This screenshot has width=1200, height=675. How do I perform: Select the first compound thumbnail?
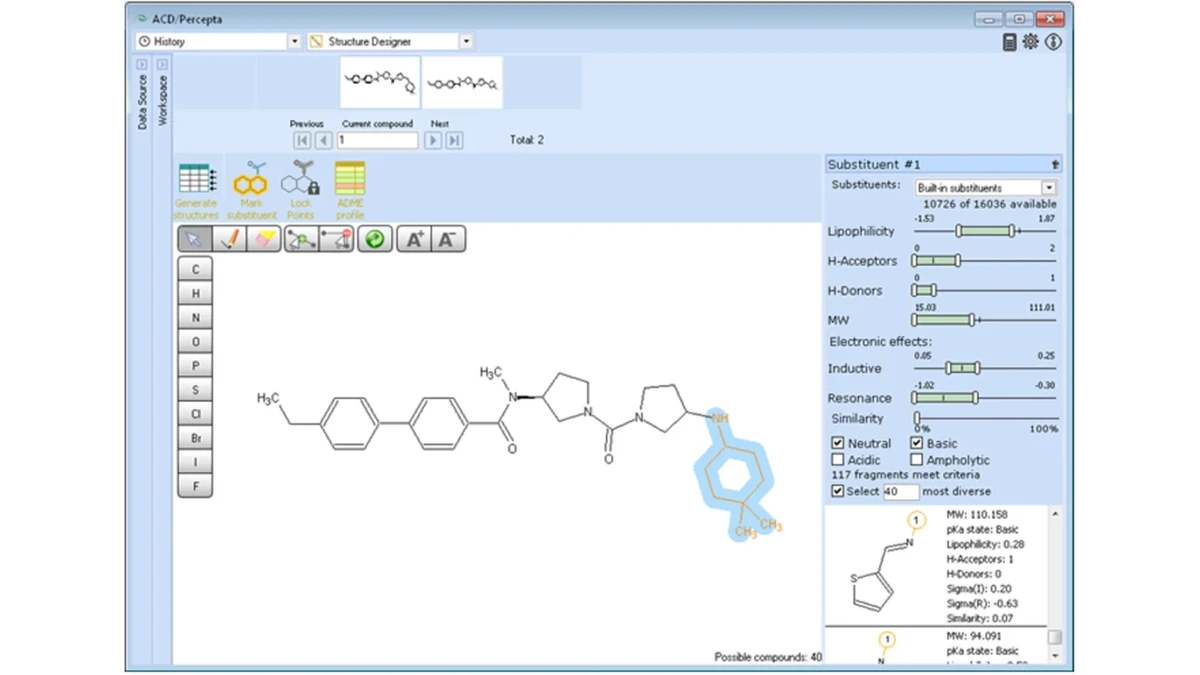[x=380, y=83]
